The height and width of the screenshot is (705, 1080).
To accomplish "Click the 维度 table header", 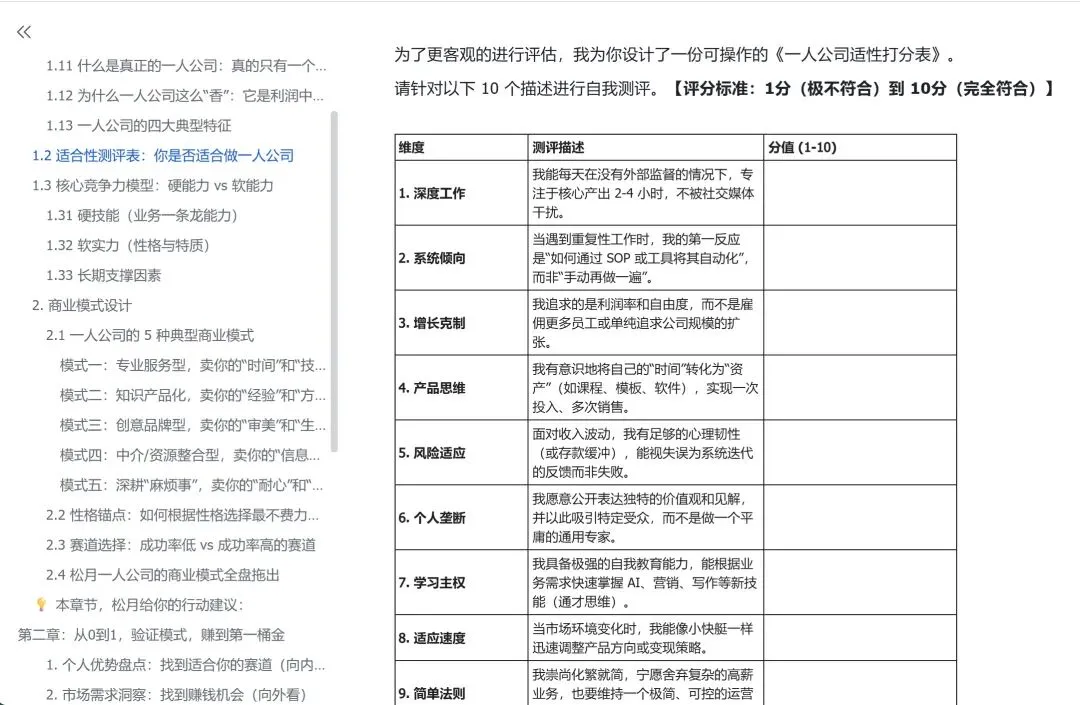I will click(x=461, y=147).
